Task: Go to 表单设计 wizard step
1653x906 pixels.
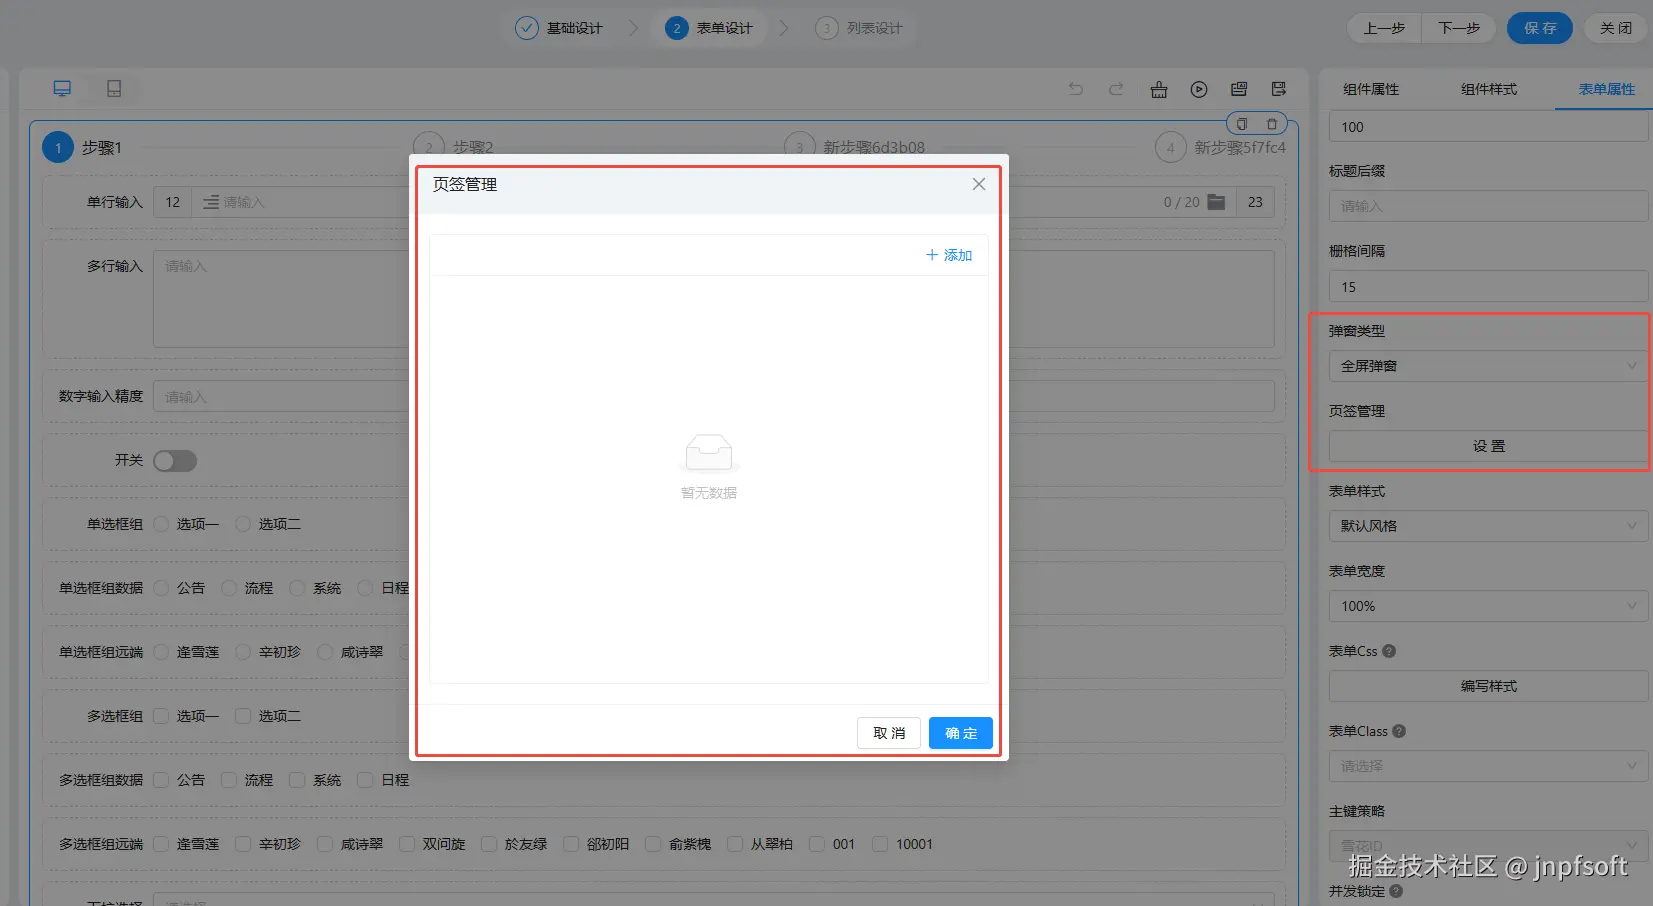Action: pyautogui.click(x=709, y=28)
